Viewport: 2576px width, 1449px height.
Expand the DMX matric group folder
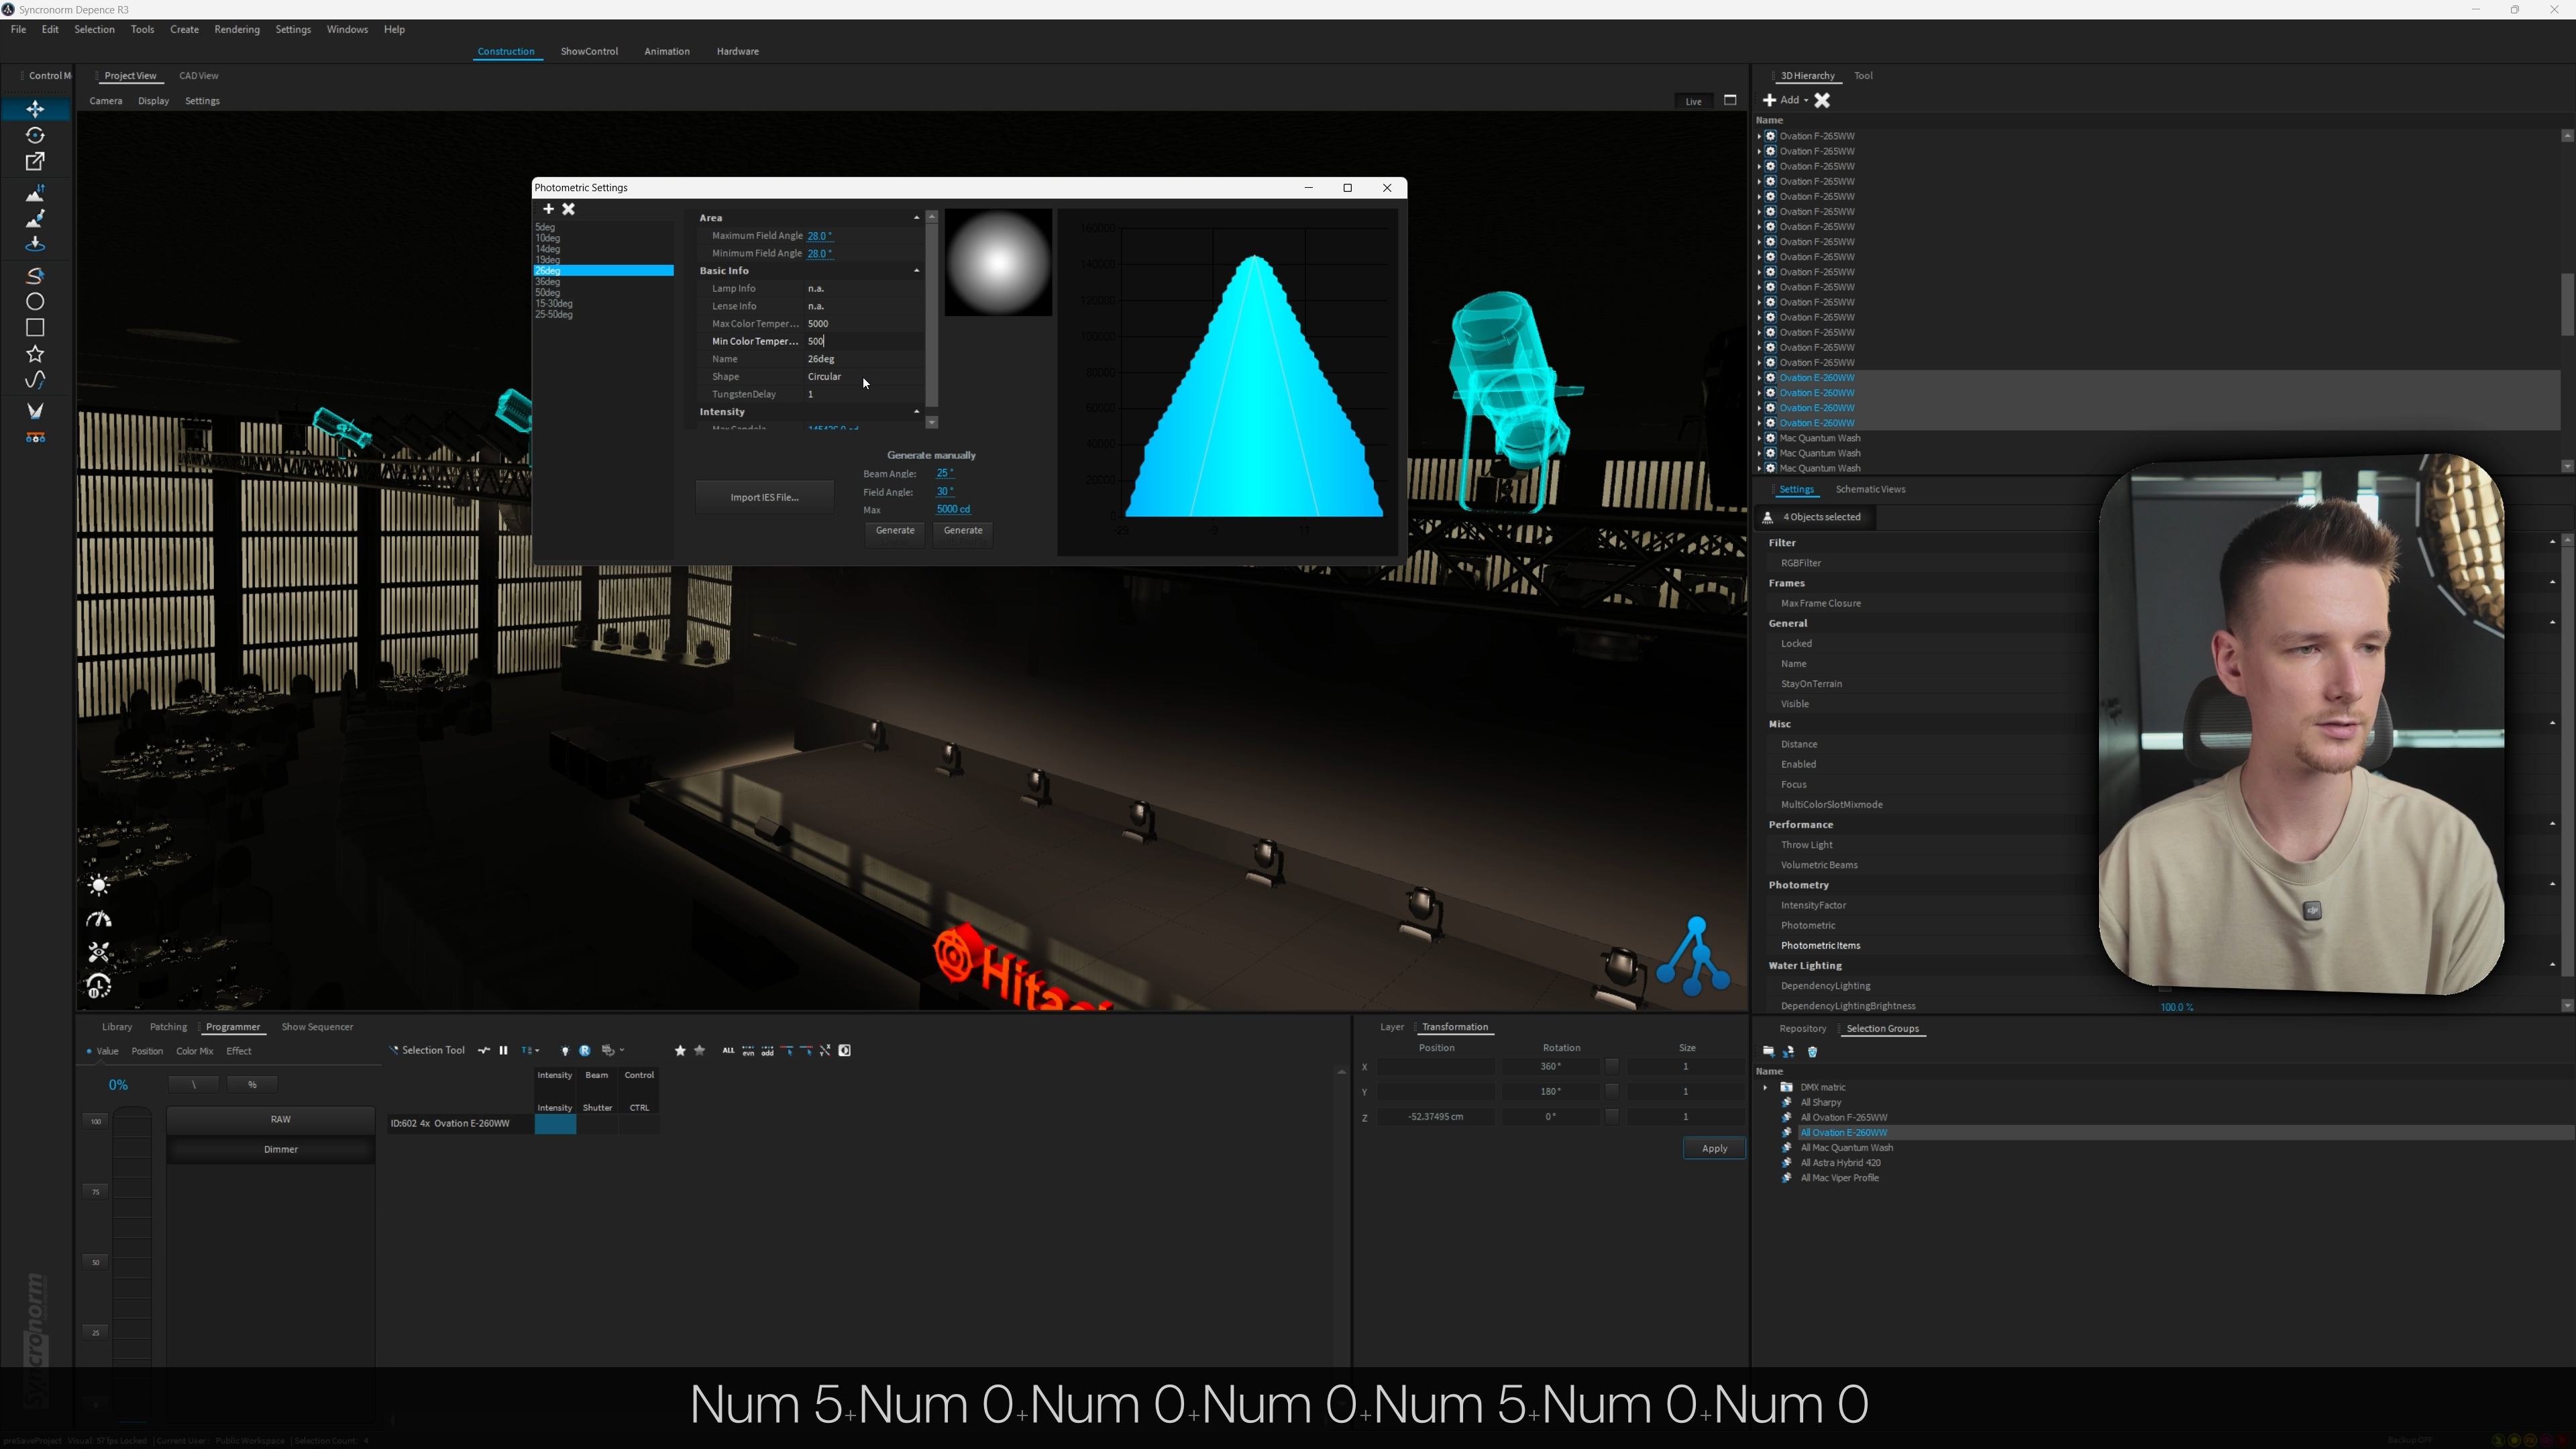pyautogui.click(x=1765, y=1088)
